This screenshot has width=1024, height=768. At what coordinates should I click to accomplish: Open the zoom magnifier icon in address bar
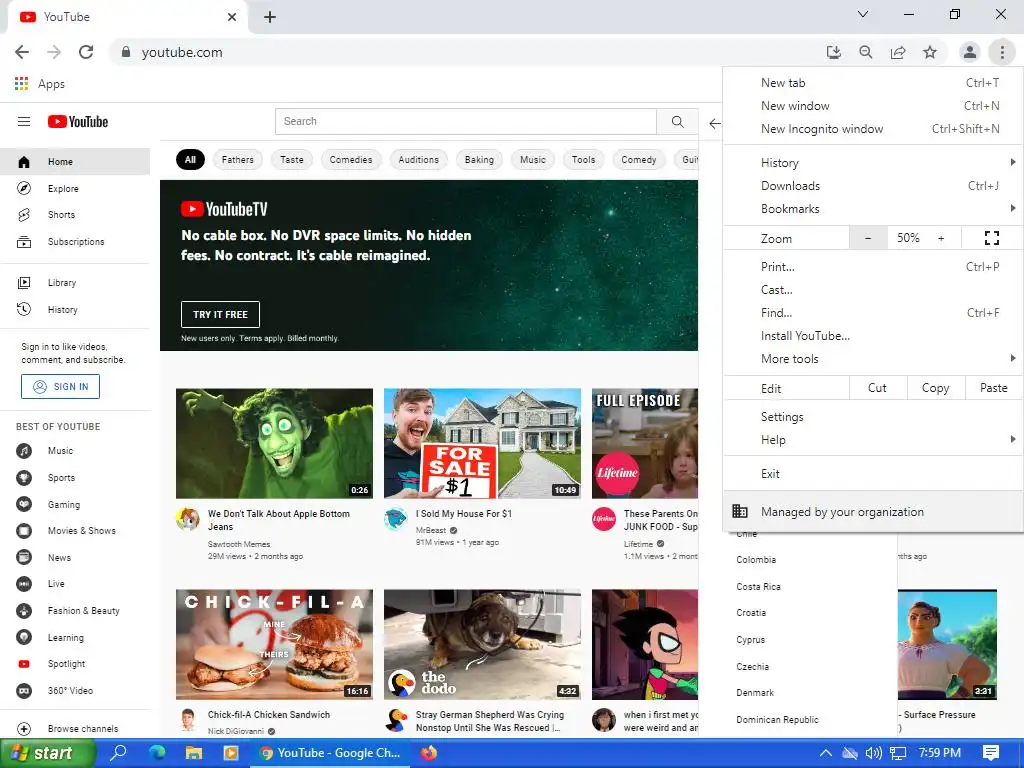point(866,52)
